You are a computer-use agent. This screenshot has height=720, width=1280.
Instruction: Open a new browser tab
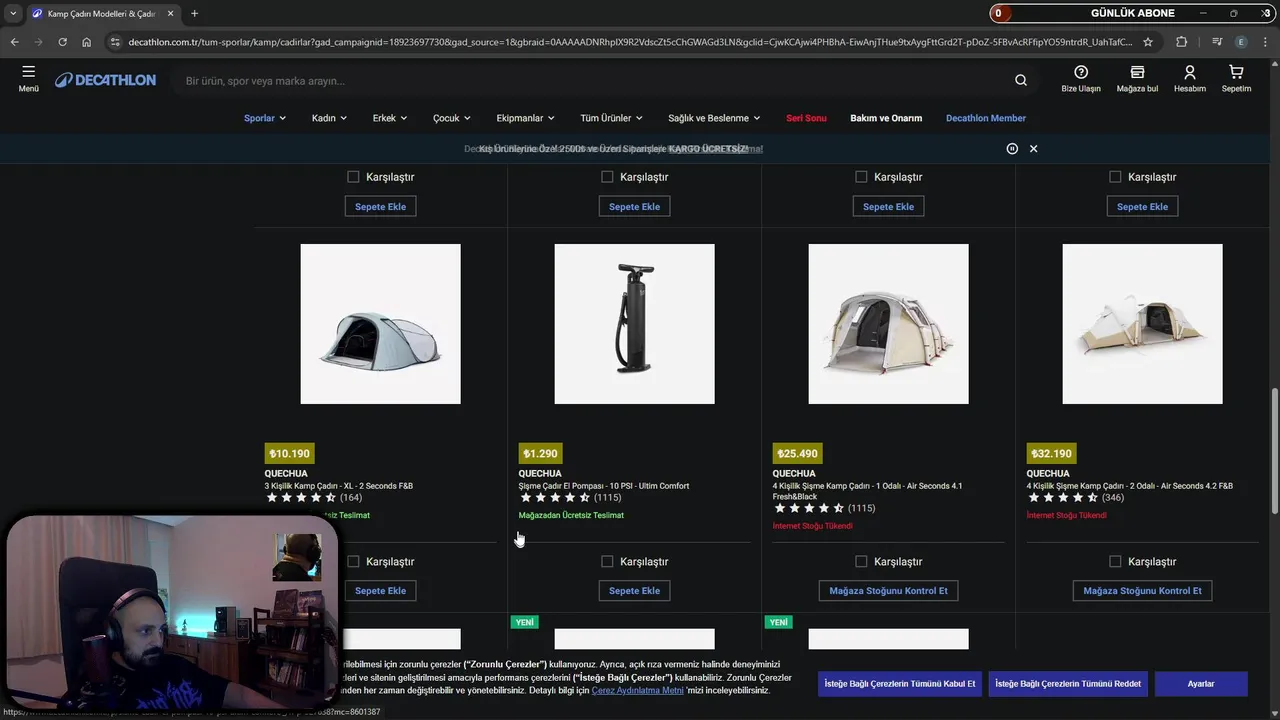click(x=194, y=13)
